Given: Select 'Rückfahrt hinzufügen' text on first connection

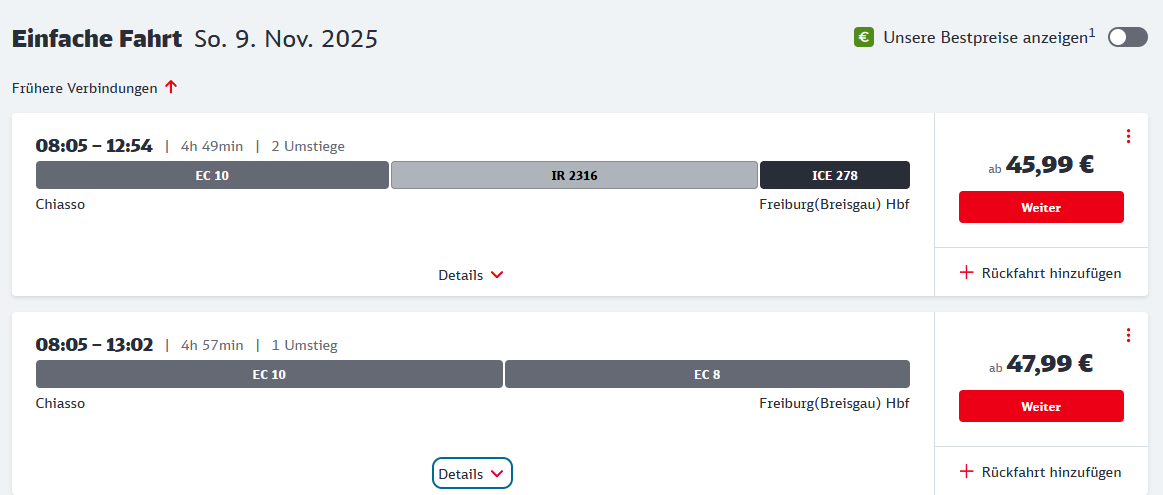Looking at the screenshot, I should [x=1051, y=273].
